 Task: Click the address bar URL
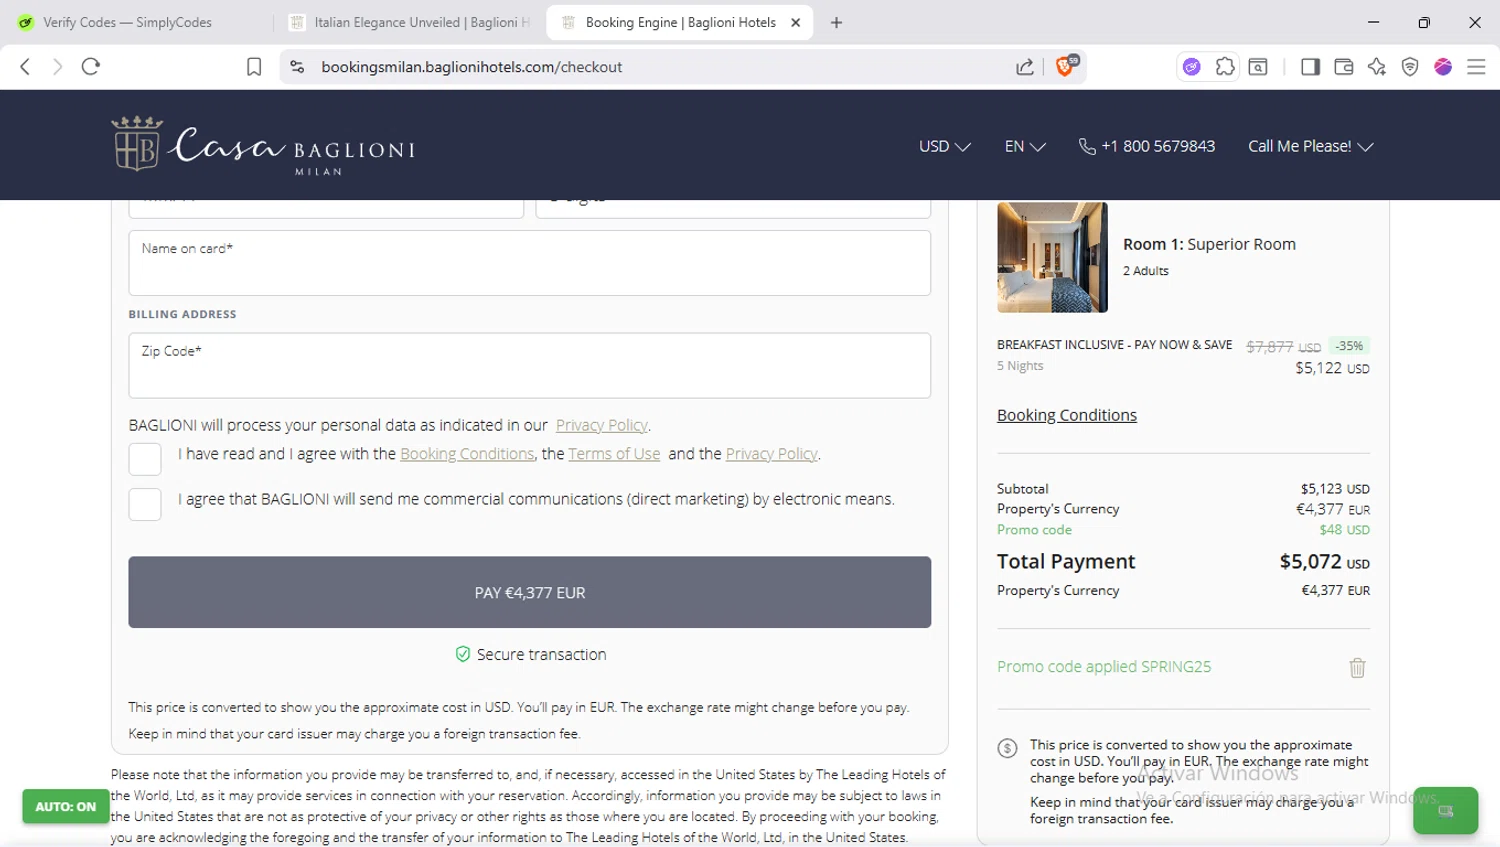472,67
